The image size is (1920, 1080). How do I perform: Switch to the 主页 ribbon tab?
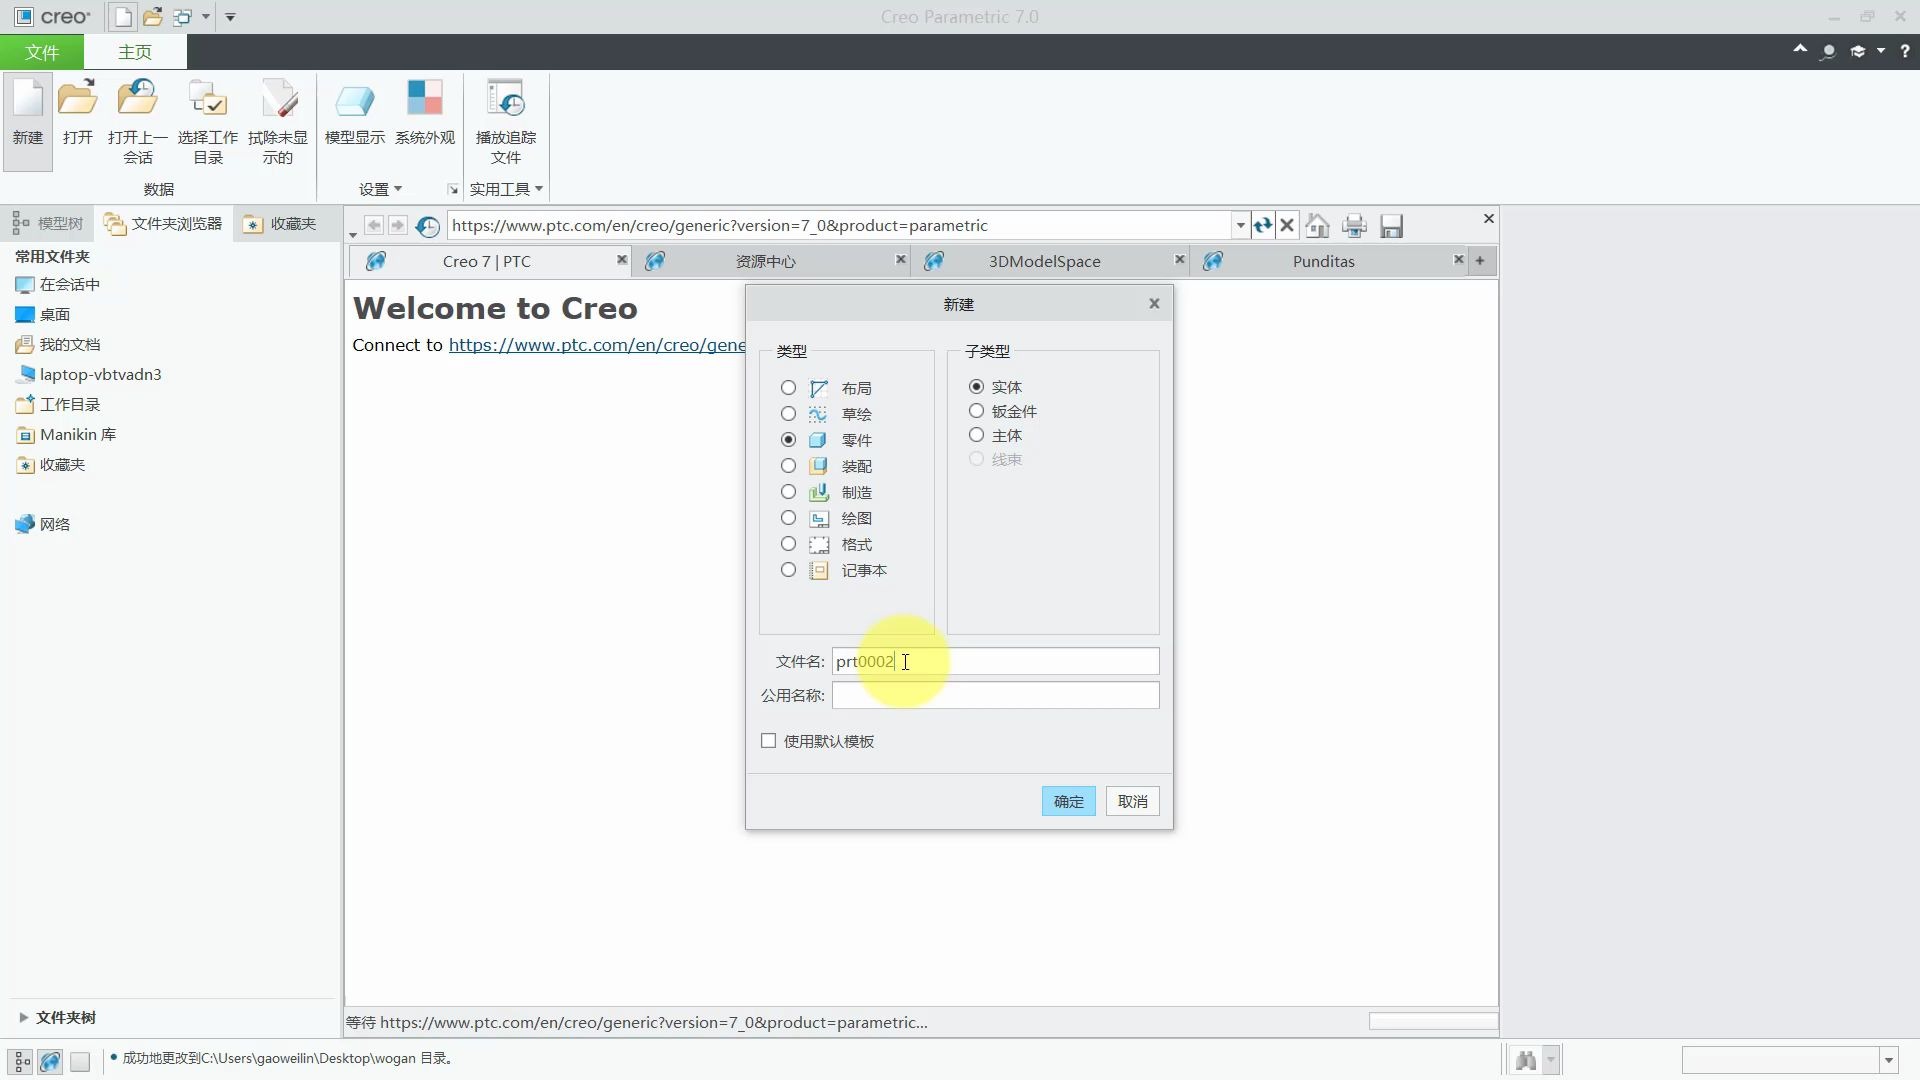pyautogui.click(x=135, y=52)
